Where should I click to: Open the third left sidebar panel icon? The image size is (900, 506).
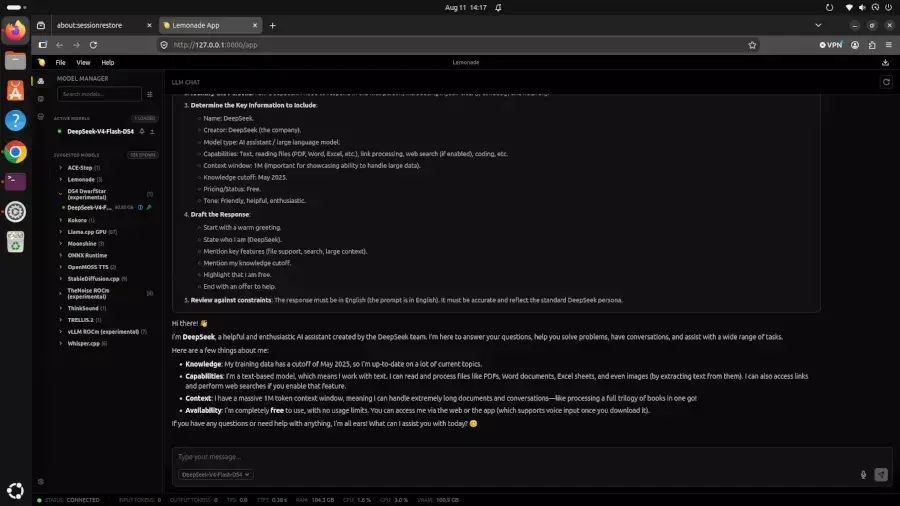click(41, 116)
